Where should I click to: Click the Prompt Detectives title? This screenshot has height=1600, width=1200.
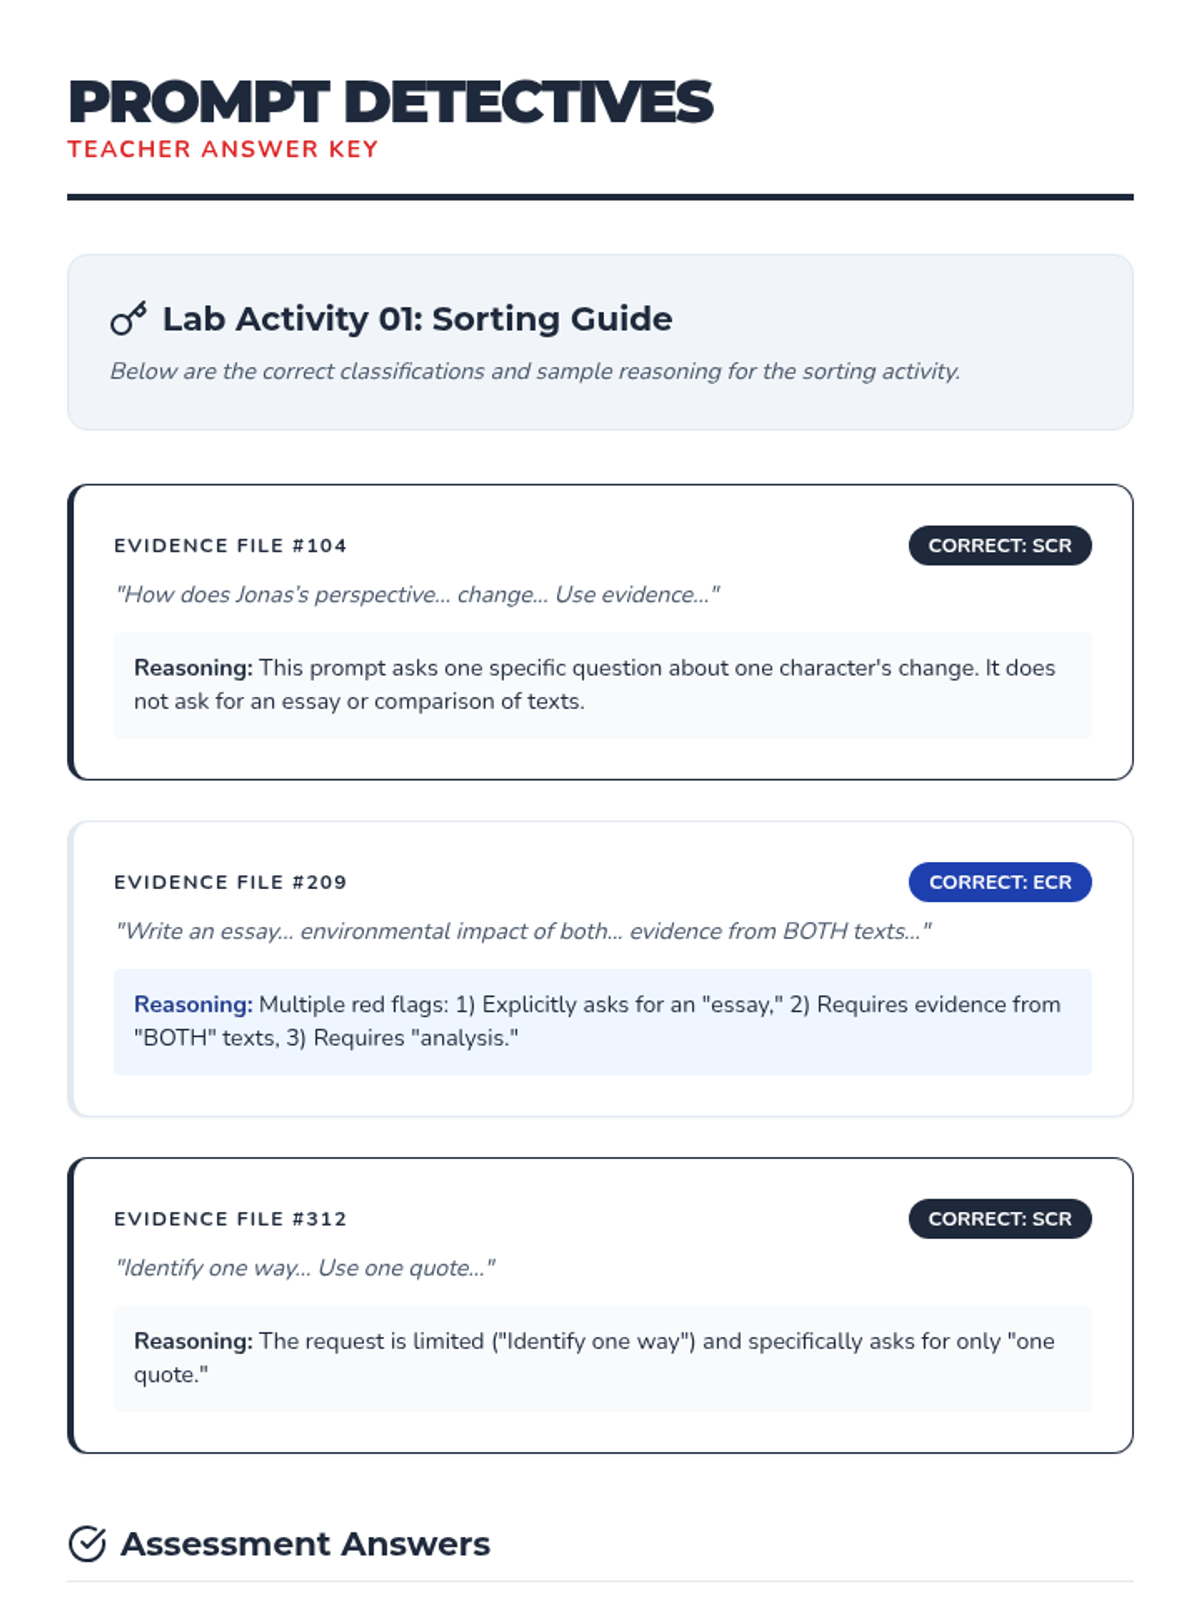[390, 102]
